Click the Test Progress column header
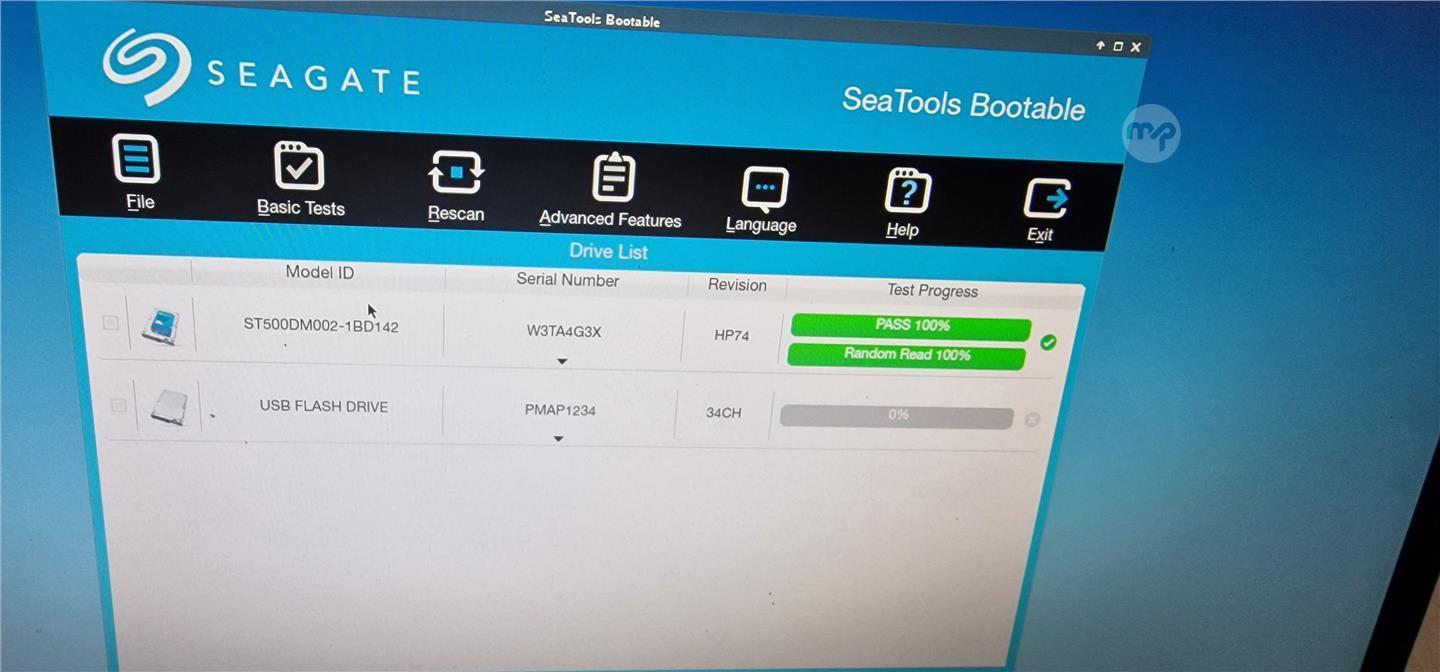Viewport: 1440px width, 672px height. (932, 291)
